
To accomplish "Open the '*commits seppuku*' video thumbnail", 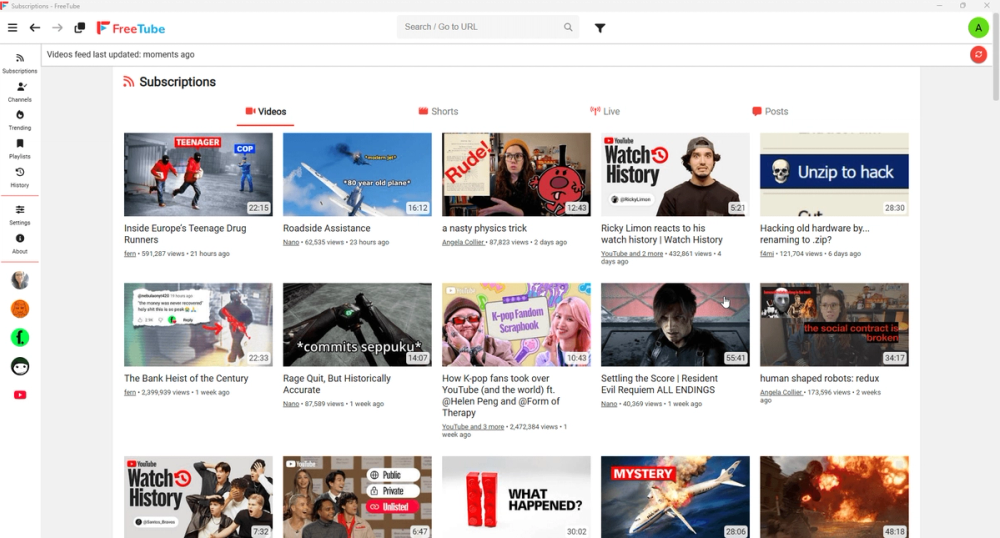I will pos(357,324).
